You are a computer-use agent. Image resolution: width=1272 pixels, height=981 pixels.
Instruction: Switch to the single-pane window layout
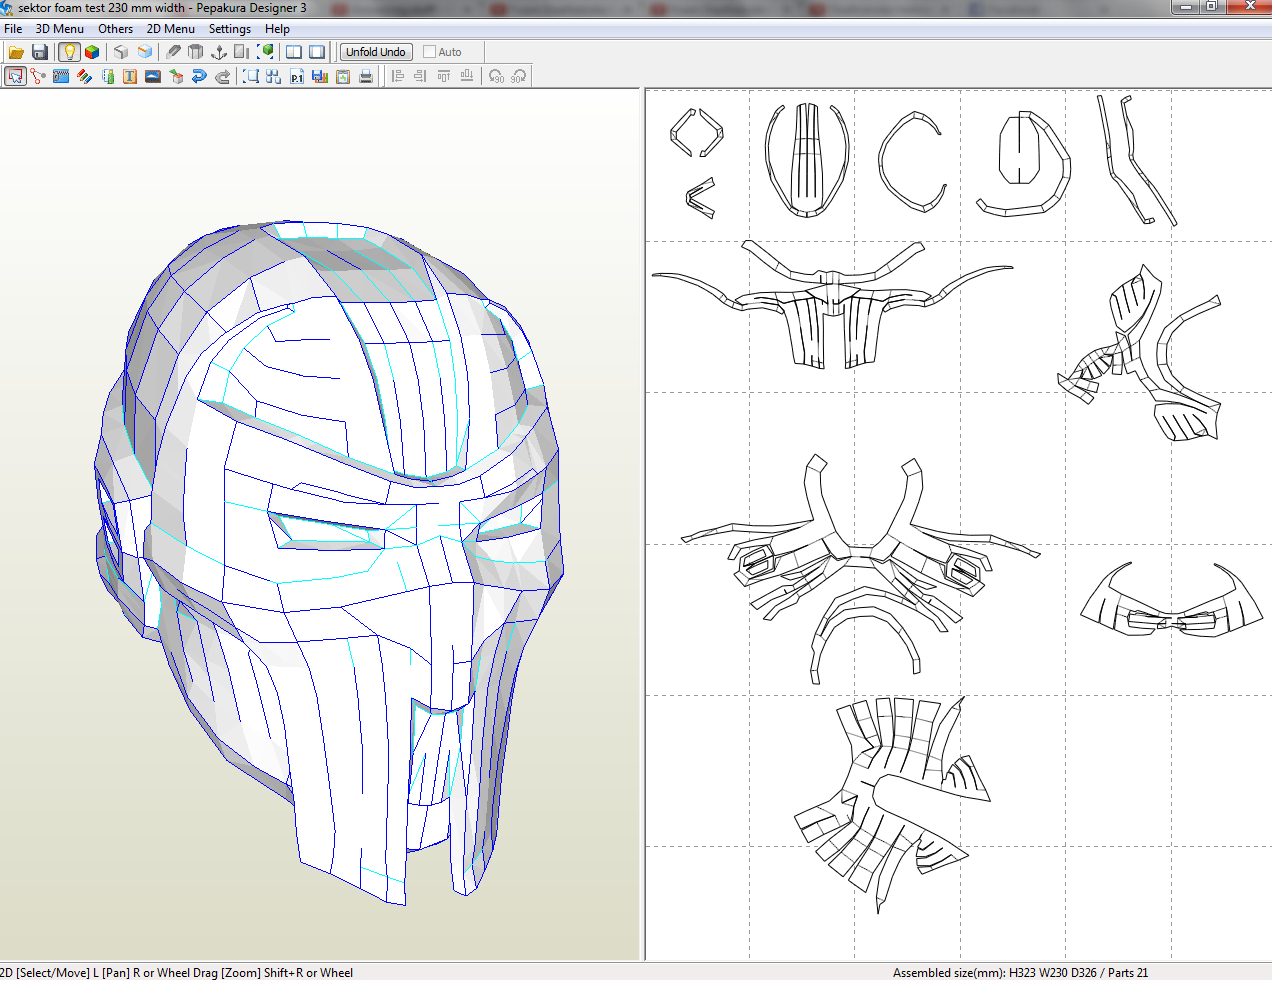(x=317, y=52)
